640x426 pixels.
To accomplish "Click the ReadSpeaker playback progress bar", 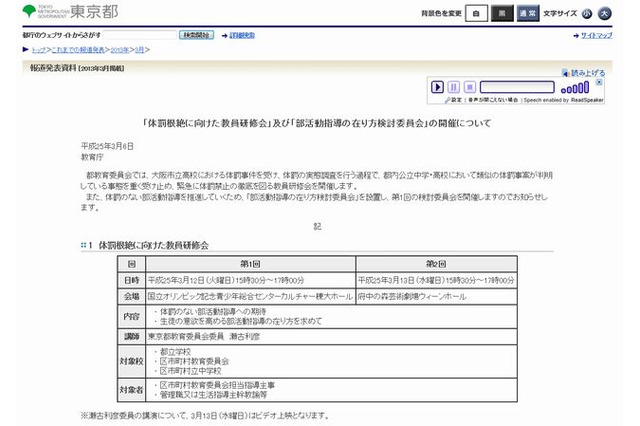I will (517, 87).
